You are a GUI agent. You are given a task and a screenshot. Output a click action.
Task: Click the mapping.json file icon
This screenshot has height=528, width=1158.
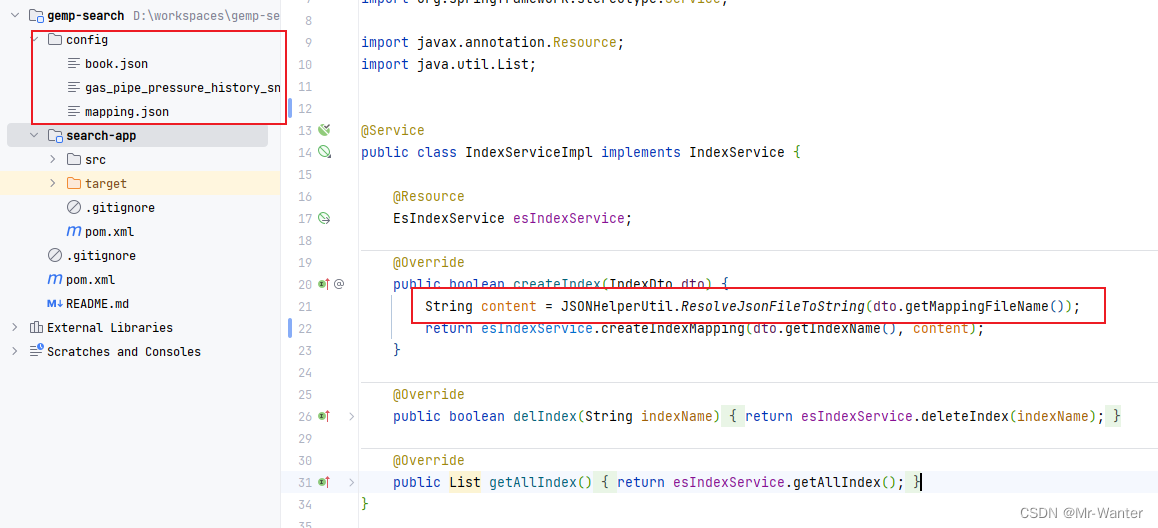click(x=73, y=112)
